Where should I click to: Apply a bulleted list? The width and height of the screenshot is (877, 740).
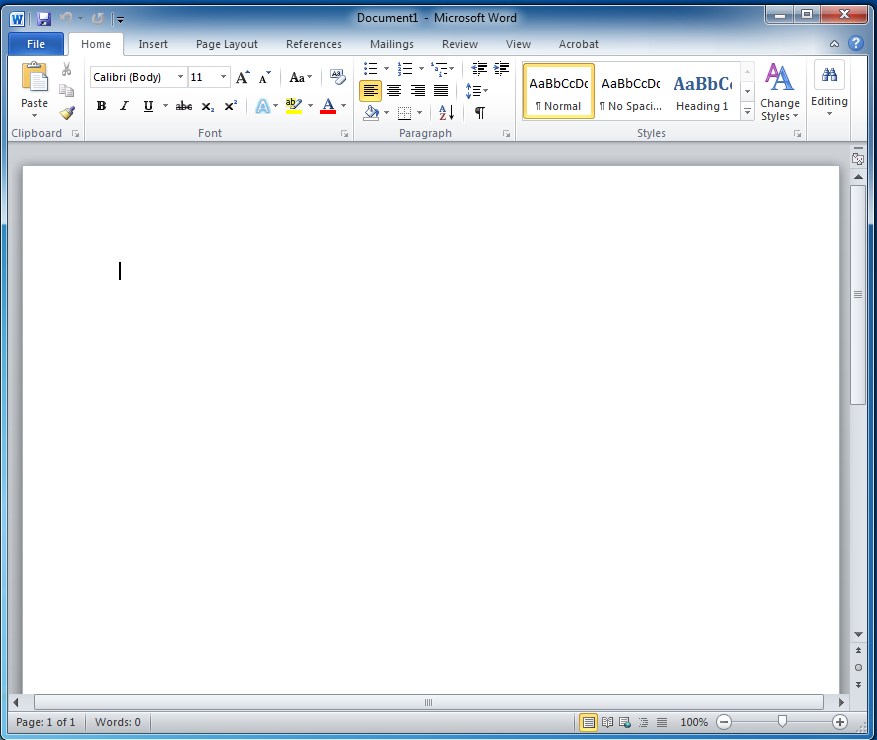(x=371, y=69)
